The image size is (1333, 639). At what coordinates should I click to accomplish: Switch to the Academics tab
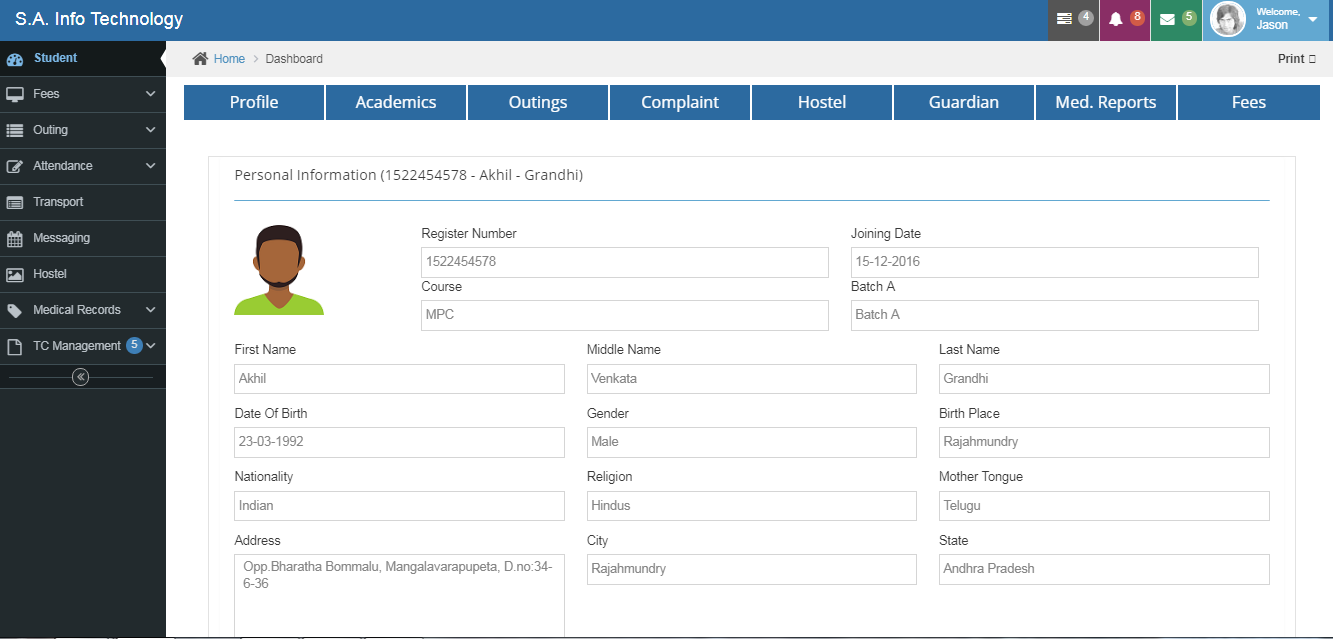coord(396,102)
